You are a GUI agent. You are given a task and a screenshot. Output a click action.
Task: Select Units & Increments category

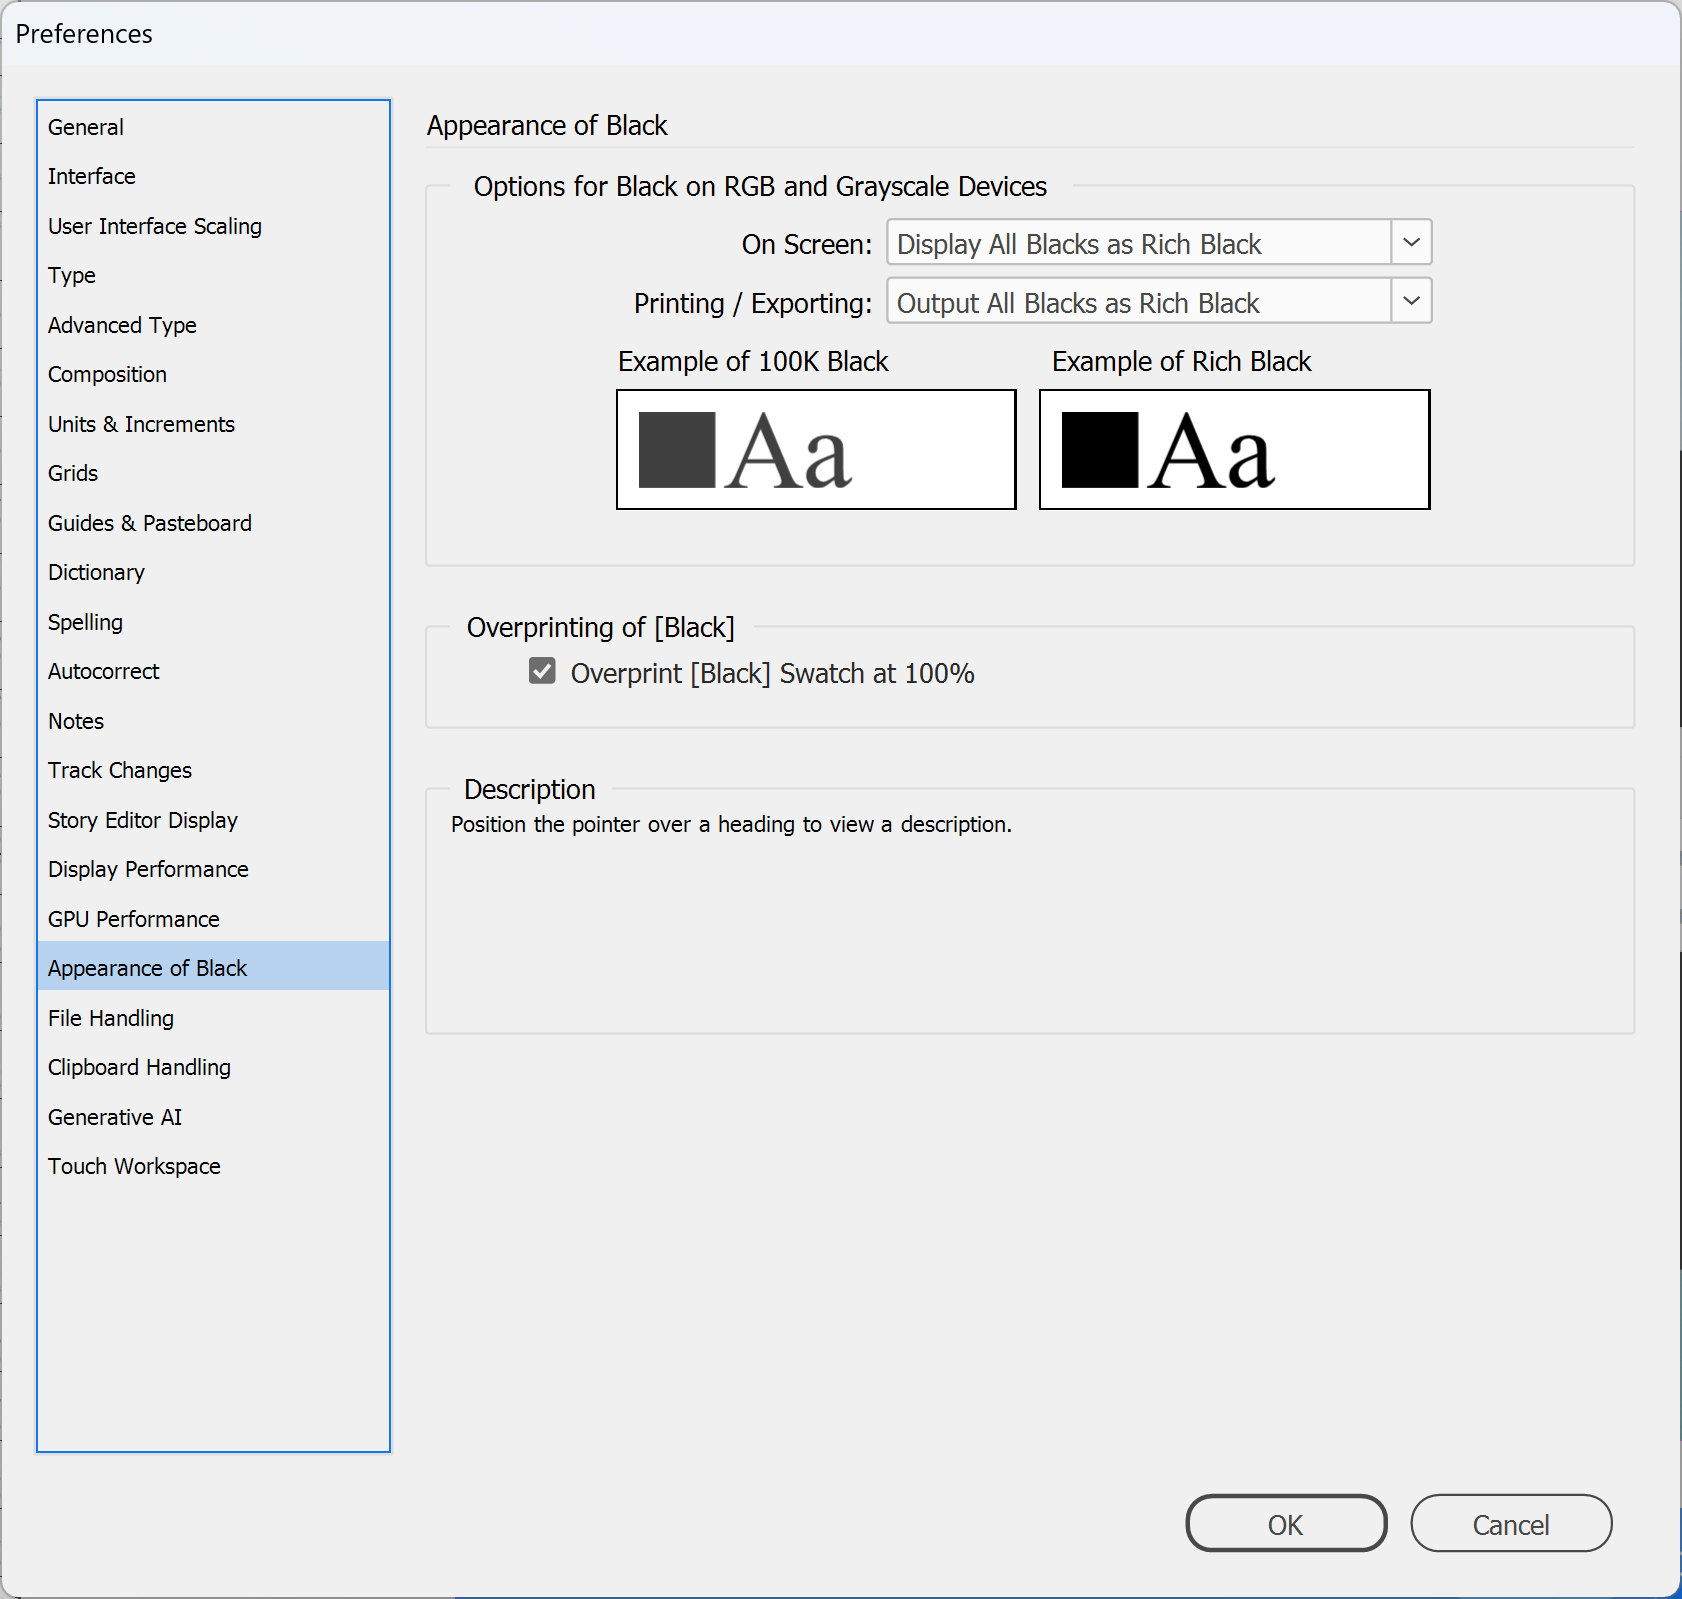[x=213, y=424]
